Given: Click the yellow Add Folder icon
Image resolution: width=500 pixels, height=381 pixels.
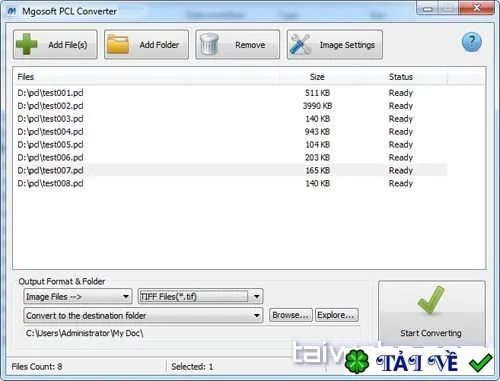Looking at the screenshot, I should click(118, 44).
